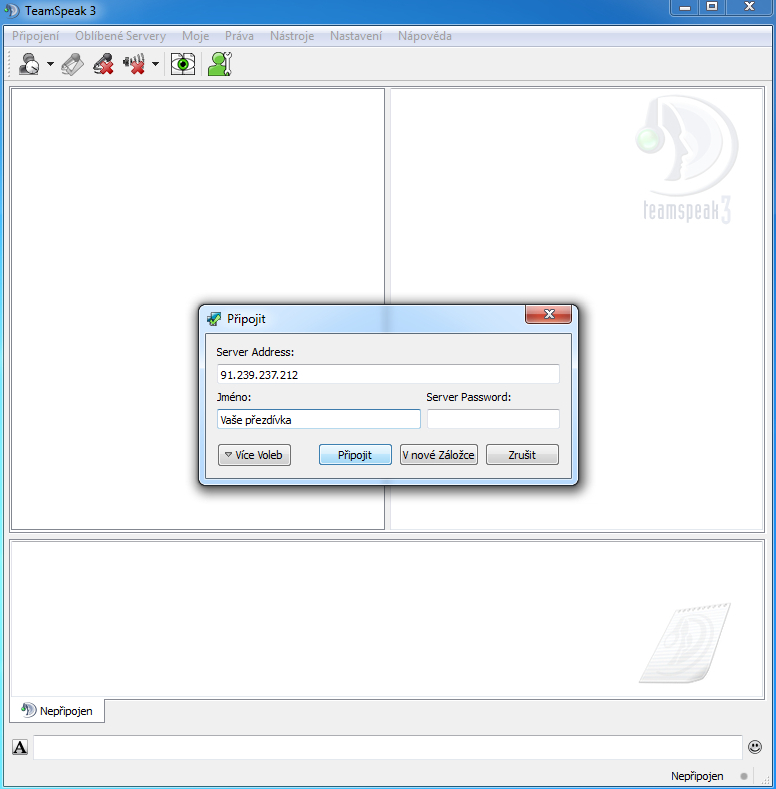Click the connection status indicator dot
Screen dimensions: 776x789
point(744,776)
